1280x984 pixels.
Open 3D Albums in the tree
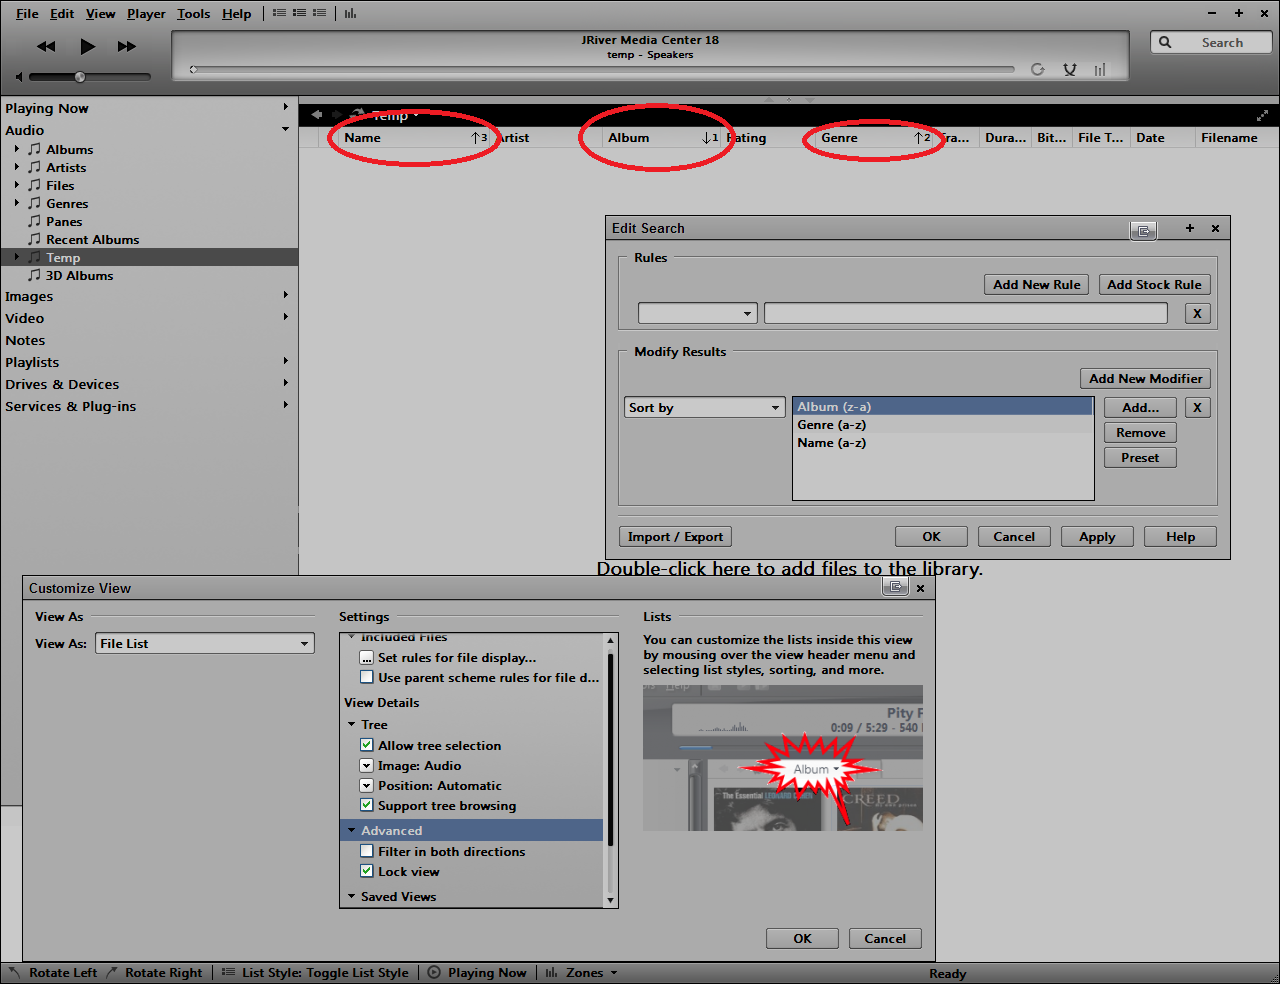point(79,276)
